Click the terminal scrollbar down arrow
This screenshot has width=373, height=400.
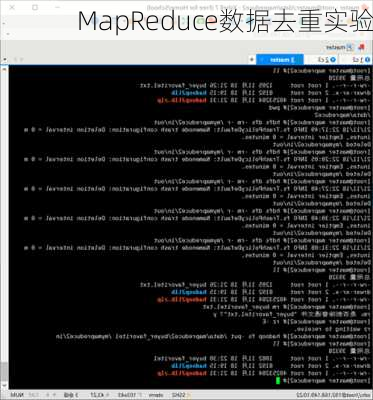coord(4,386)
